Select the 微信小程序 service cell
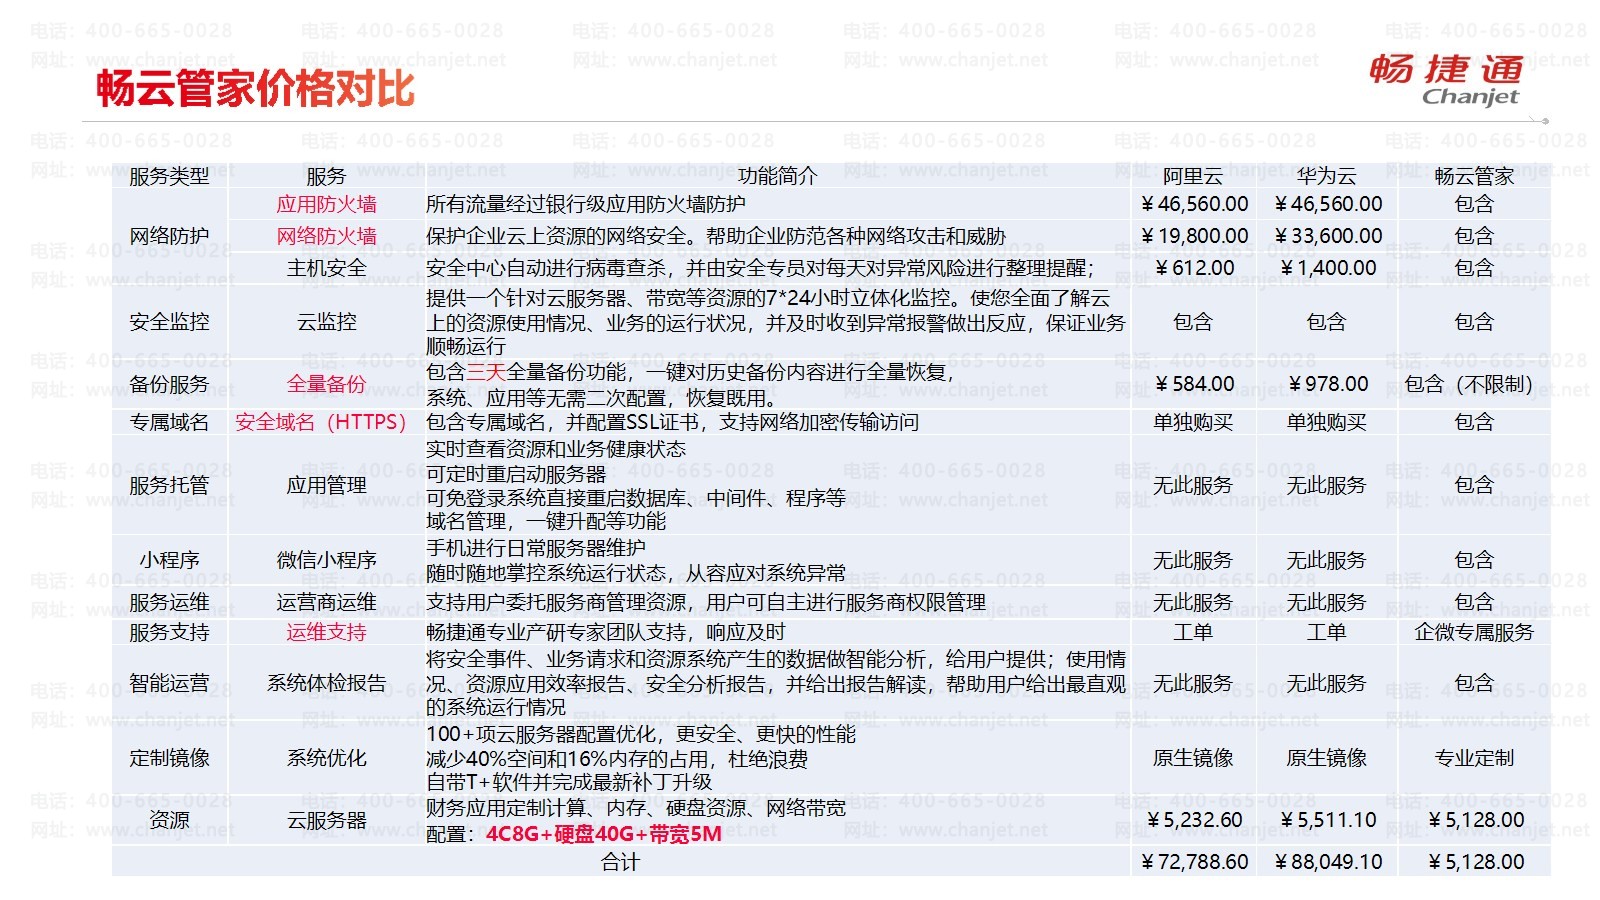Viewport: 1600px width, 900px height. [x=326, y=561]
